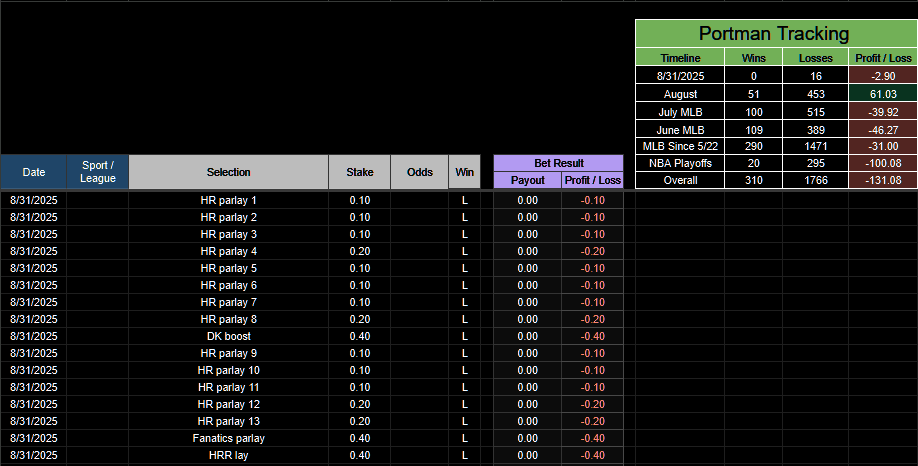Select the August losses value 453

(816, 94)
